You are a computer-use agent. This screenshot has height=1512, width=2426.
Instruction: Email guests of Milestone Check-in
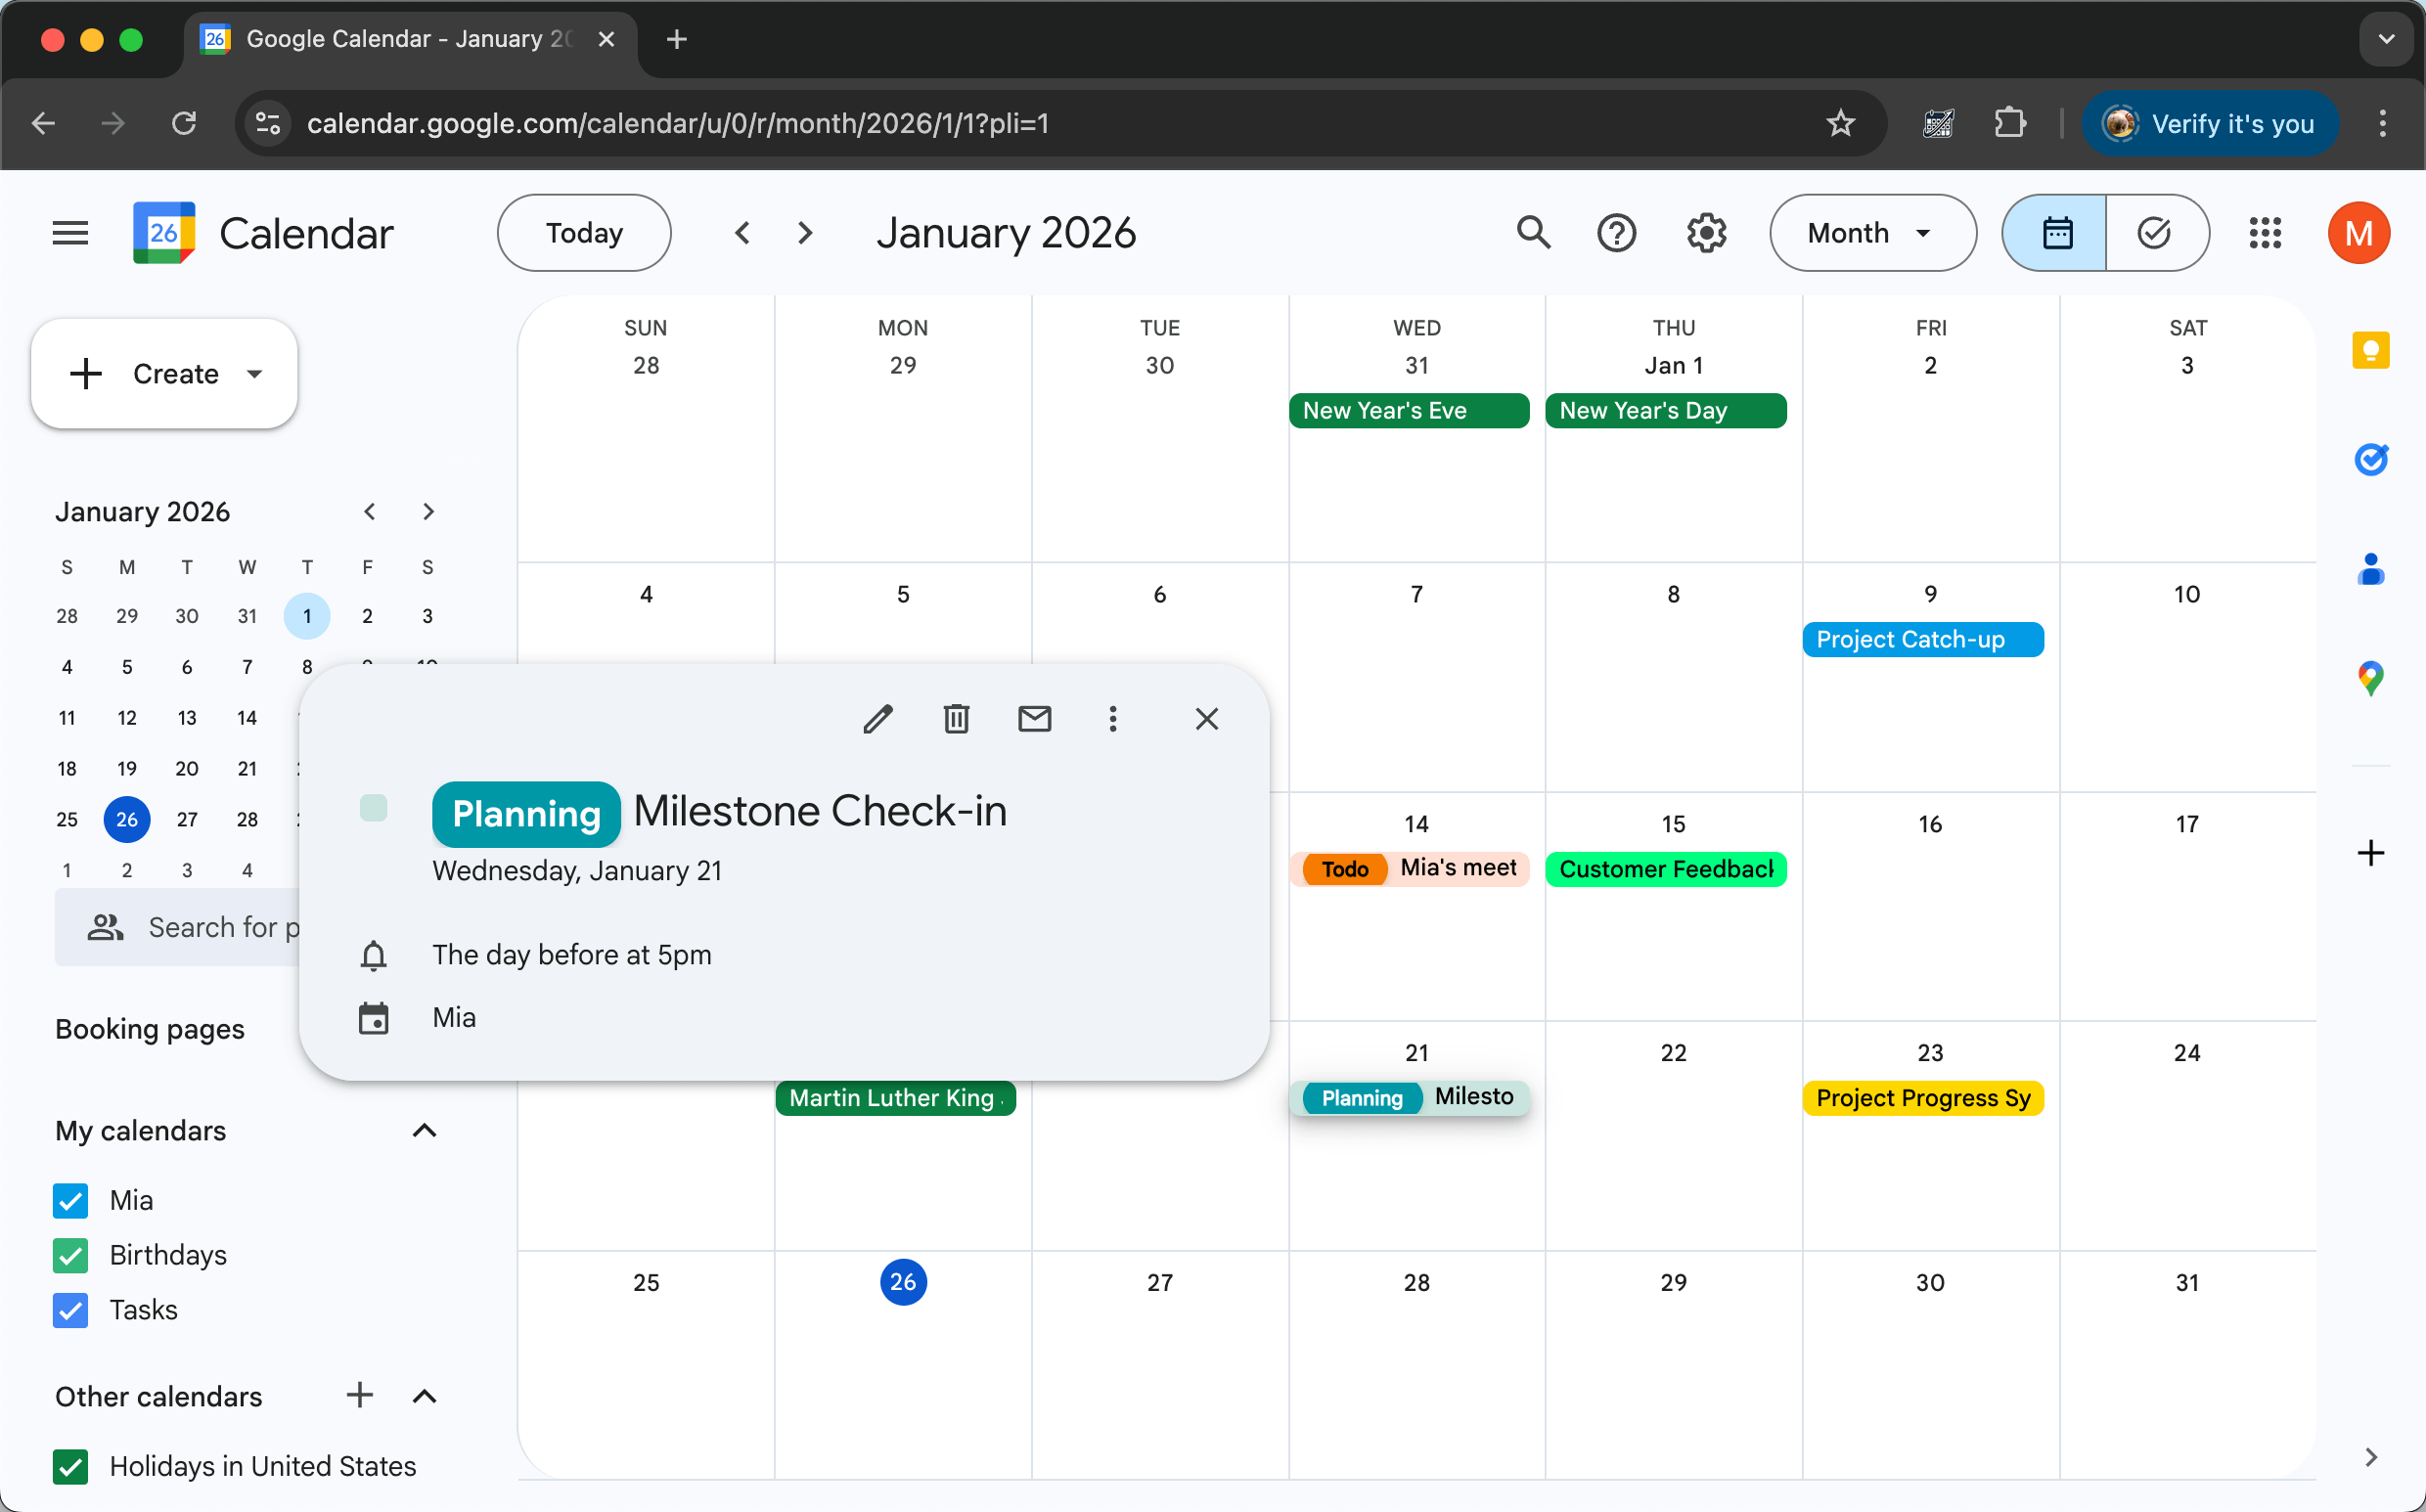pos(1035,719)
